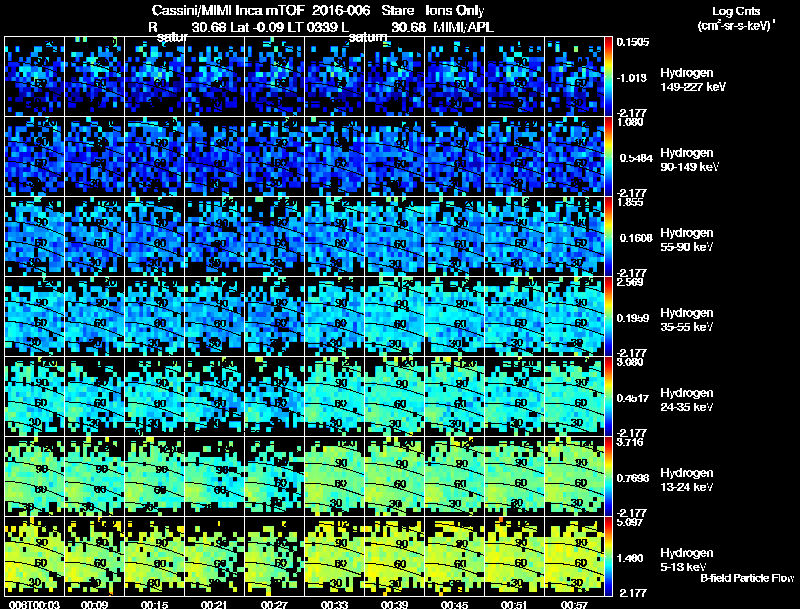Click the '006T00:03' time label

pos(34,604)
